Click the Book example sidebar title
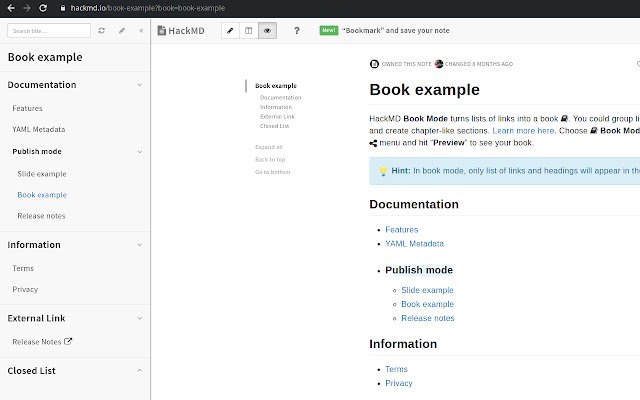Screen dimensions: 640x400 (45, 57)
